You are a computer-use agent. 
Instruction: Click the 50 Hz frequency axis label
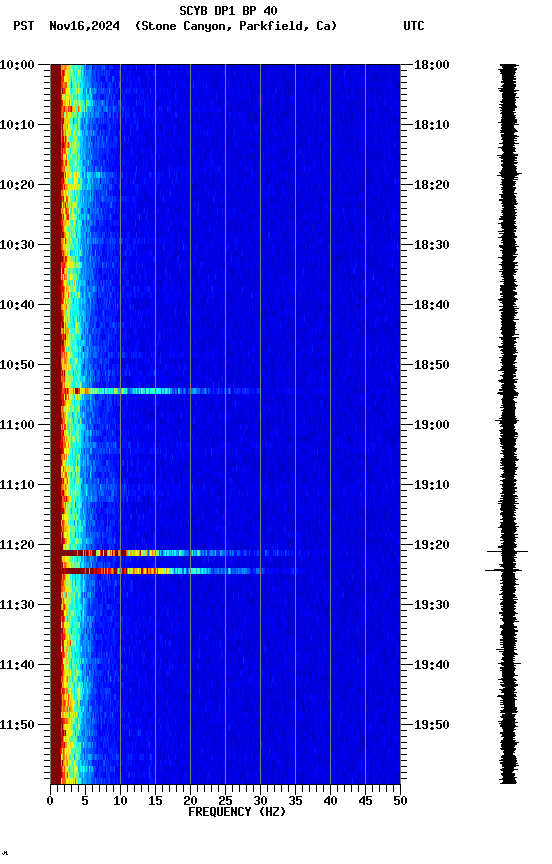pos(400,801)
